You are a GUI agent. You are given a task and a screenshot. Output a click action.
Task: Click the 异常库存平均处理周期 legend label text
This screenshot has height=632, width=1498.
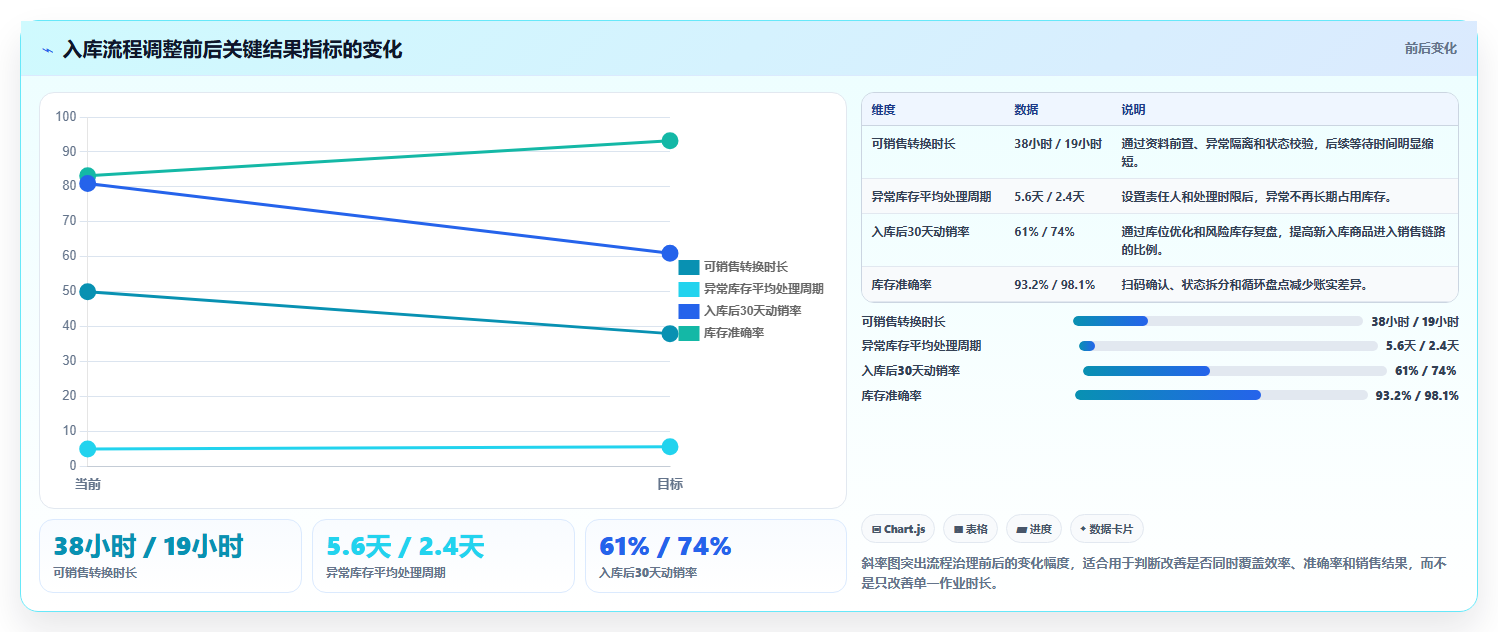[764, 289]
